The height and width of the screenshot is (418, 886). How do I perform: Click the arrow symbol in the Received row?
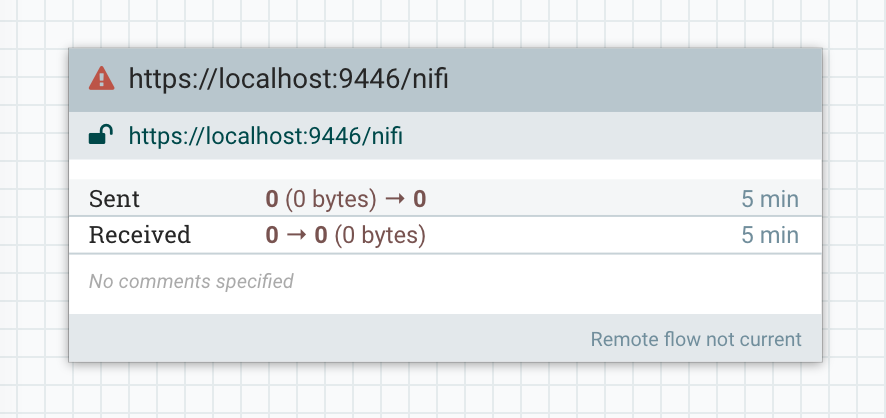click(296, 235)
